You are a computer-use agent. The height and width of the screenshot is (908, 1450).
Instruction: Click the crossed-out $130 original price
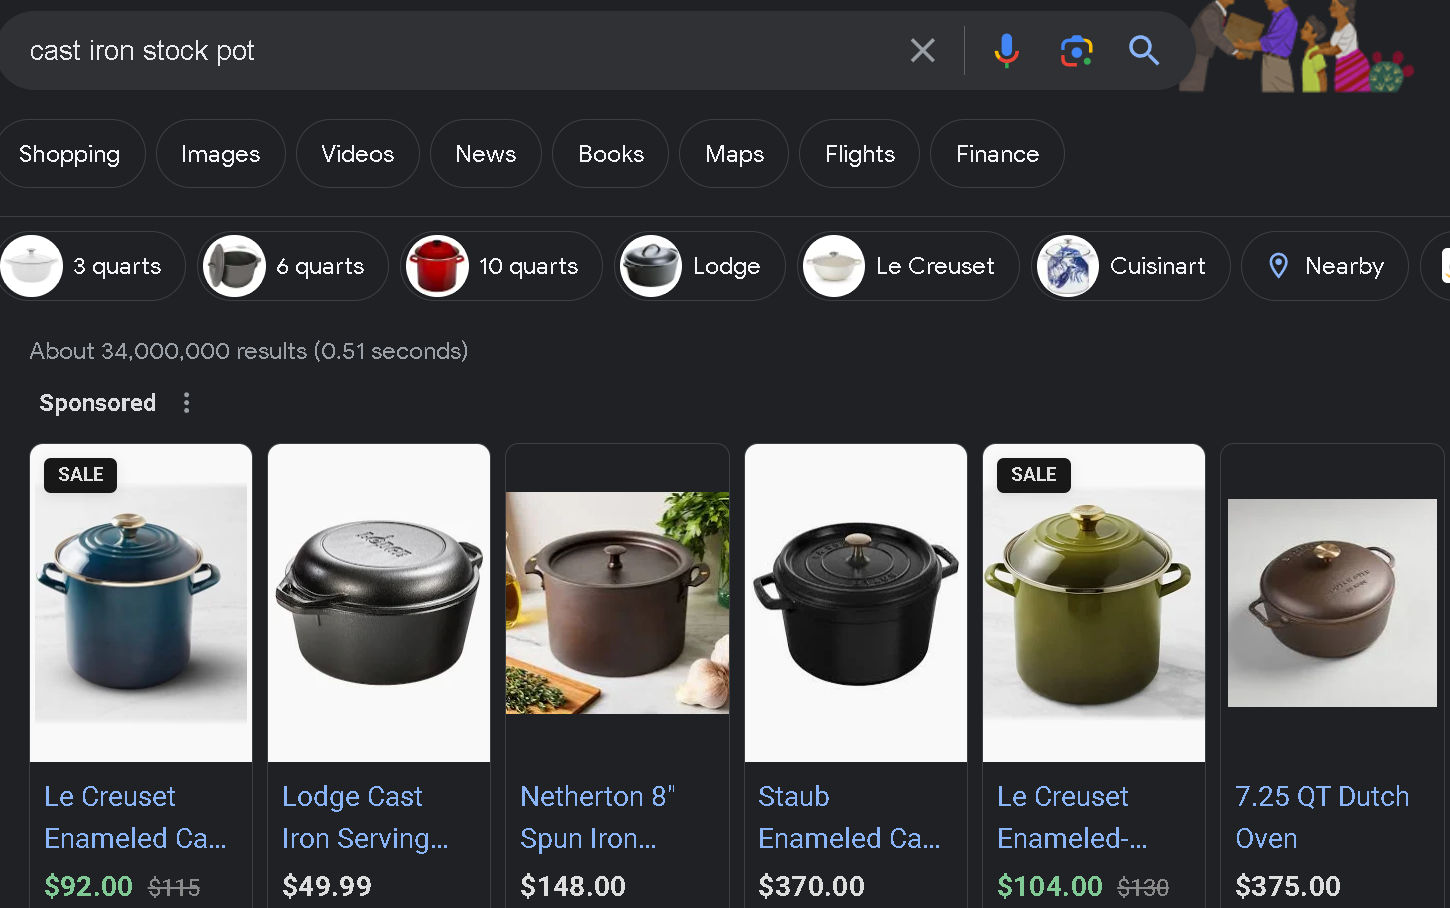coord(1143,887)
